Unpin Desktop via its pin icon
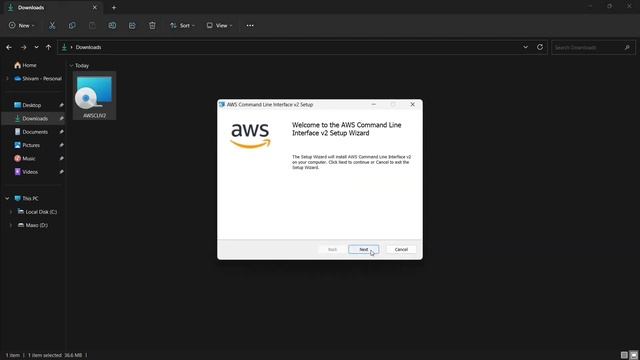Screen dimensions: 640x360 point(61,105)
